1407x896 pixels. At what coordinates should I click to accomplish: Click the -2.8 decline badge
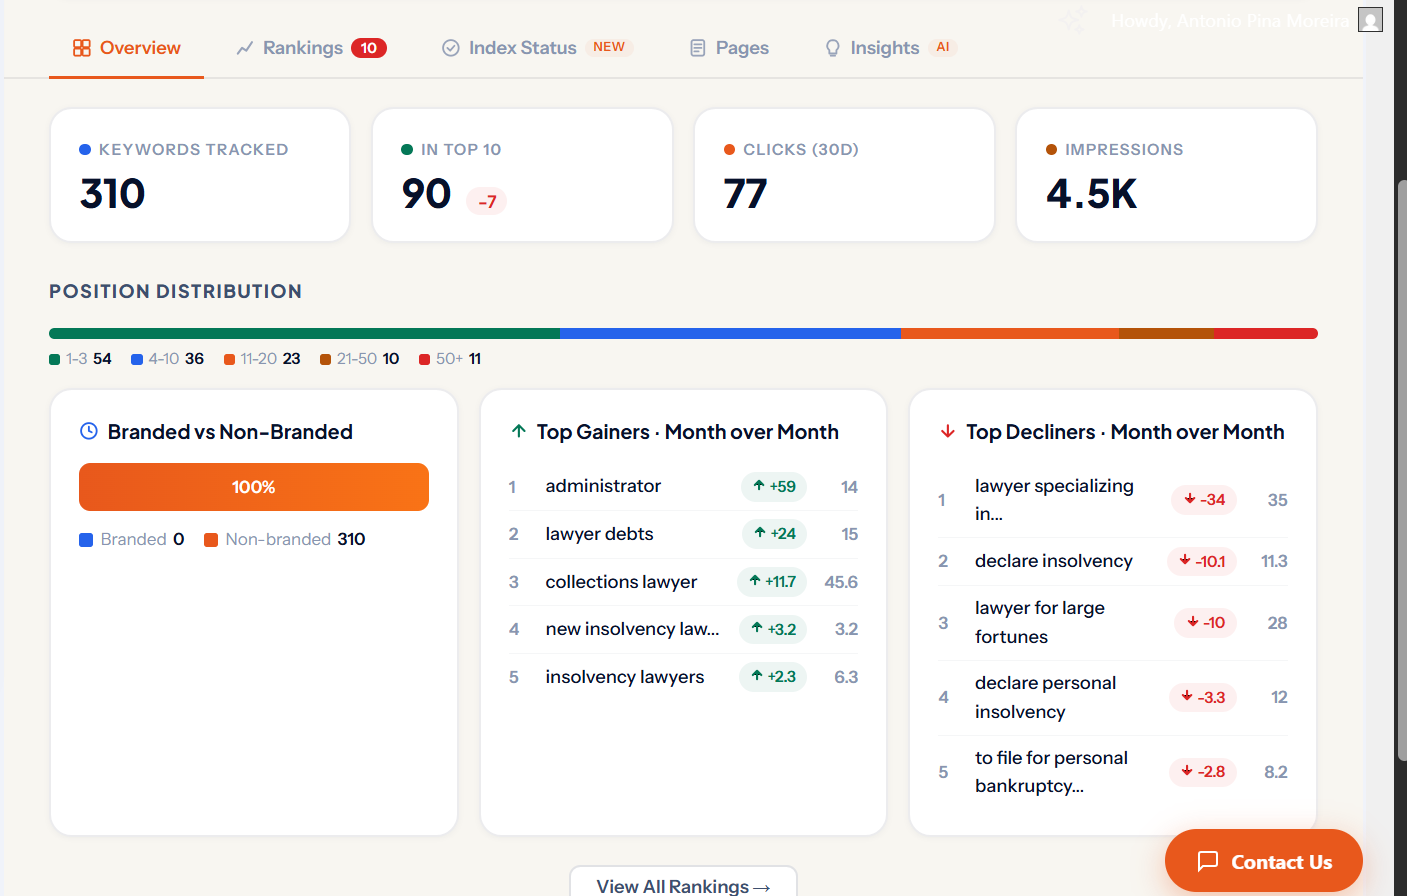(x=1203, y=772)
